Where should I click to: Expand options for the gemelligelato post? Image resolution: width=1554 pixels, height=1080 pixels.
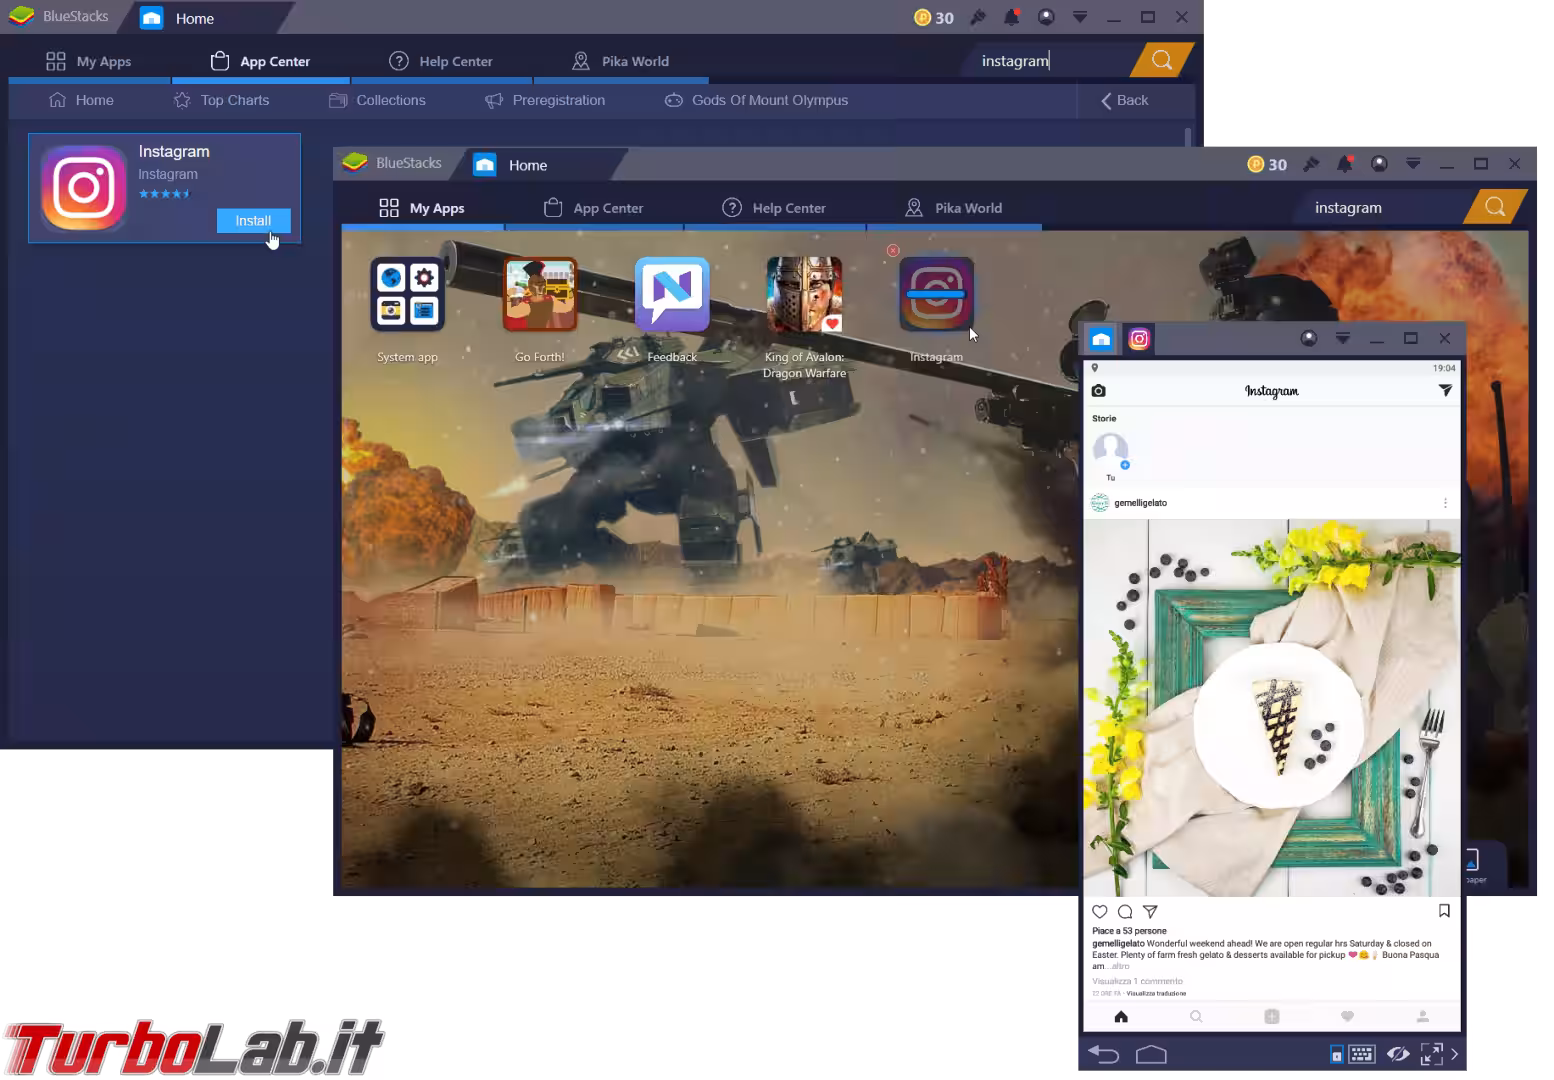click(1445, 503)
